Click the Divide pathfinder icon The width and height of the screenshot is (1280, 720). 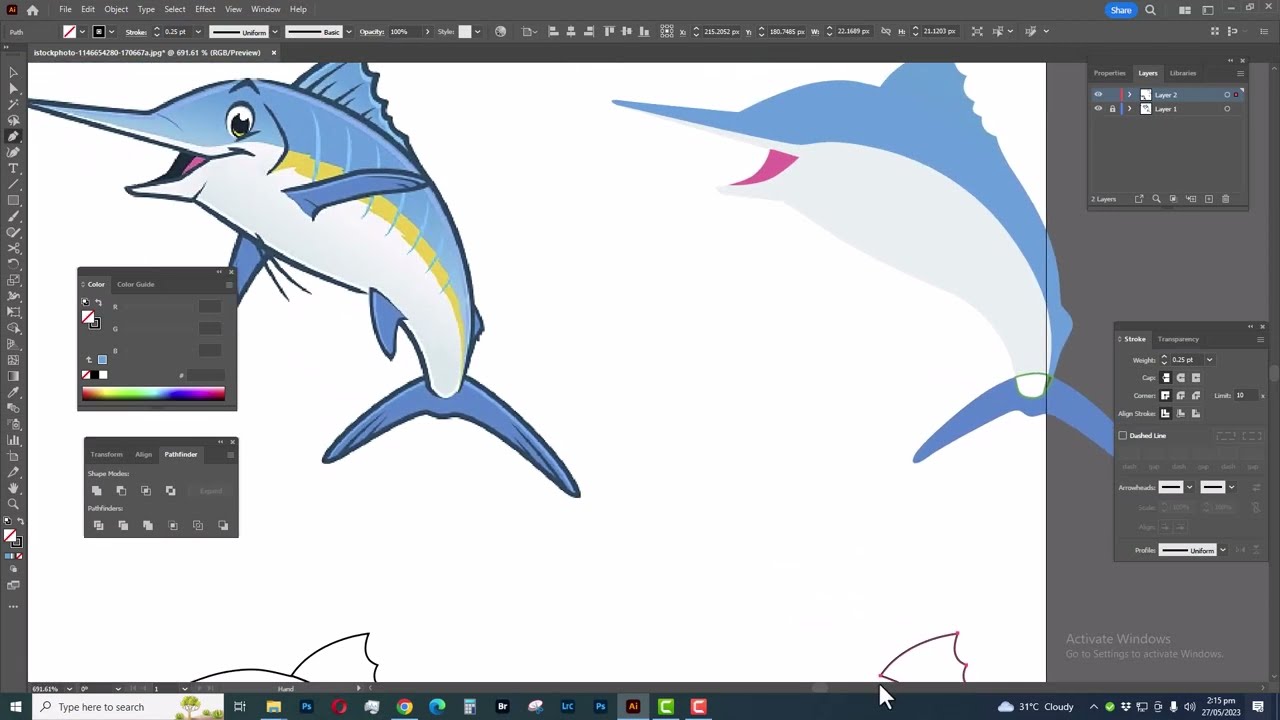pyautogui.click(x=98, y=525)
